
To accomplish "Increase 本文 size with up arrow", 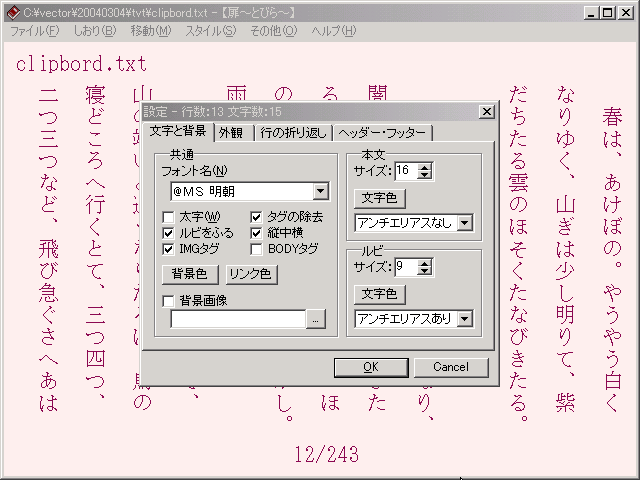I will click(x=424, y=167).
